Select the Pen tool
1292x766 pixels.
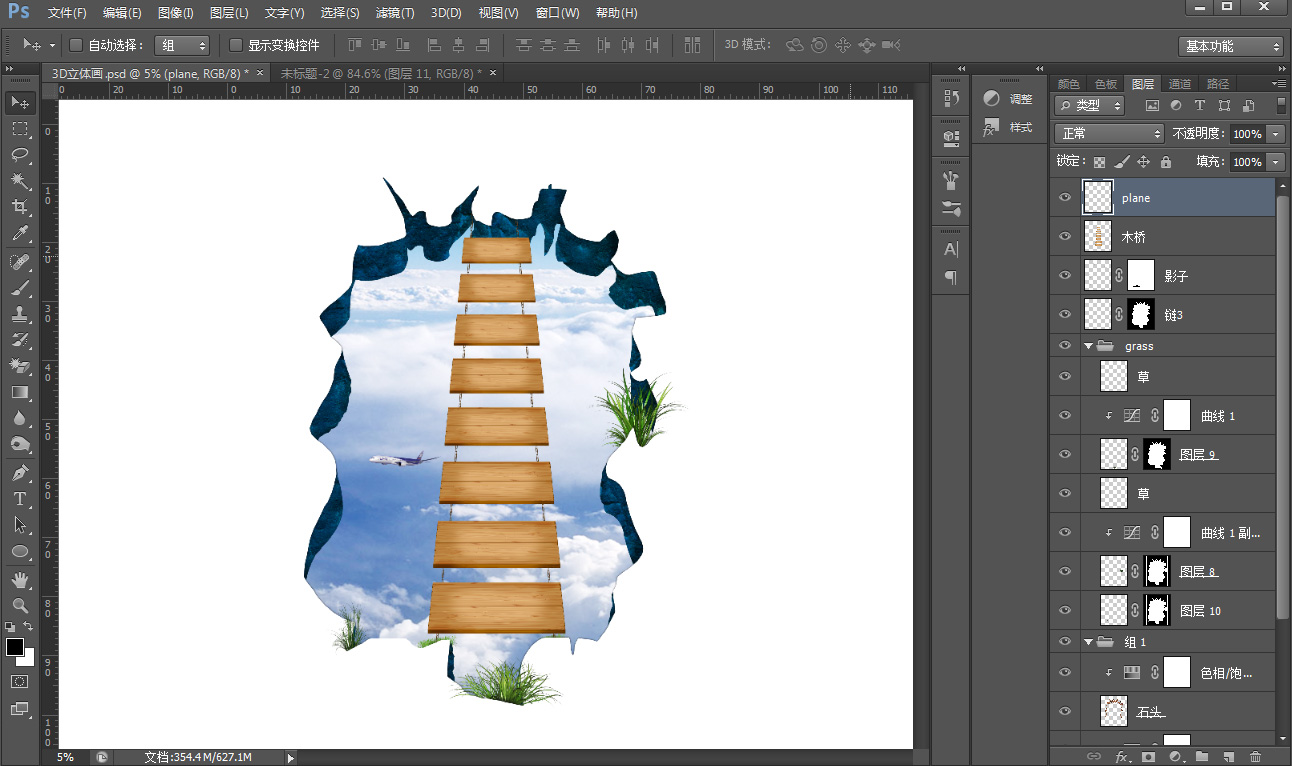coord(20,473)
